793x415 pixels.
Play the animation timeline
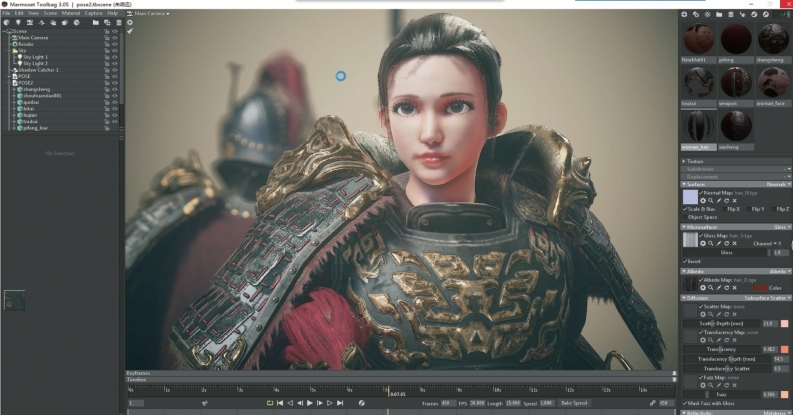click(310, 403)
